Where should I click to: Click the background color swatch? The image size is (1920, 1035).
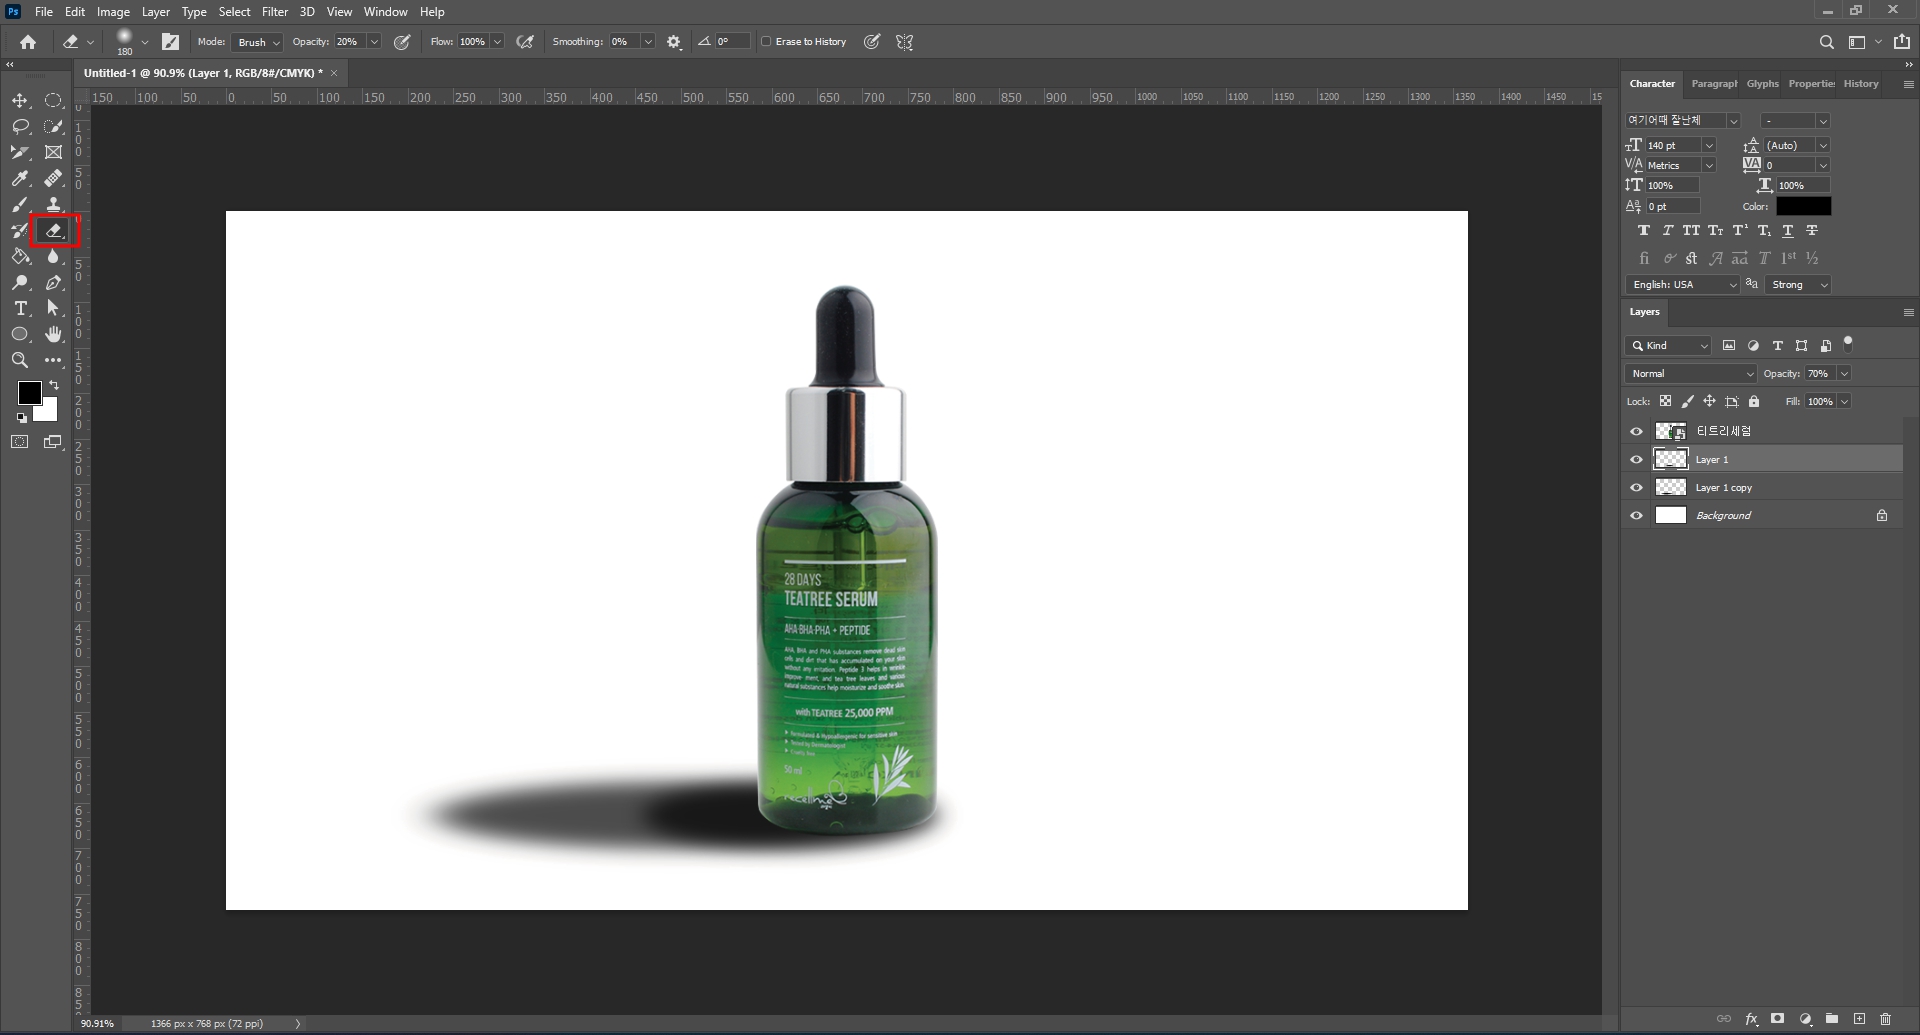click(48, 412)
